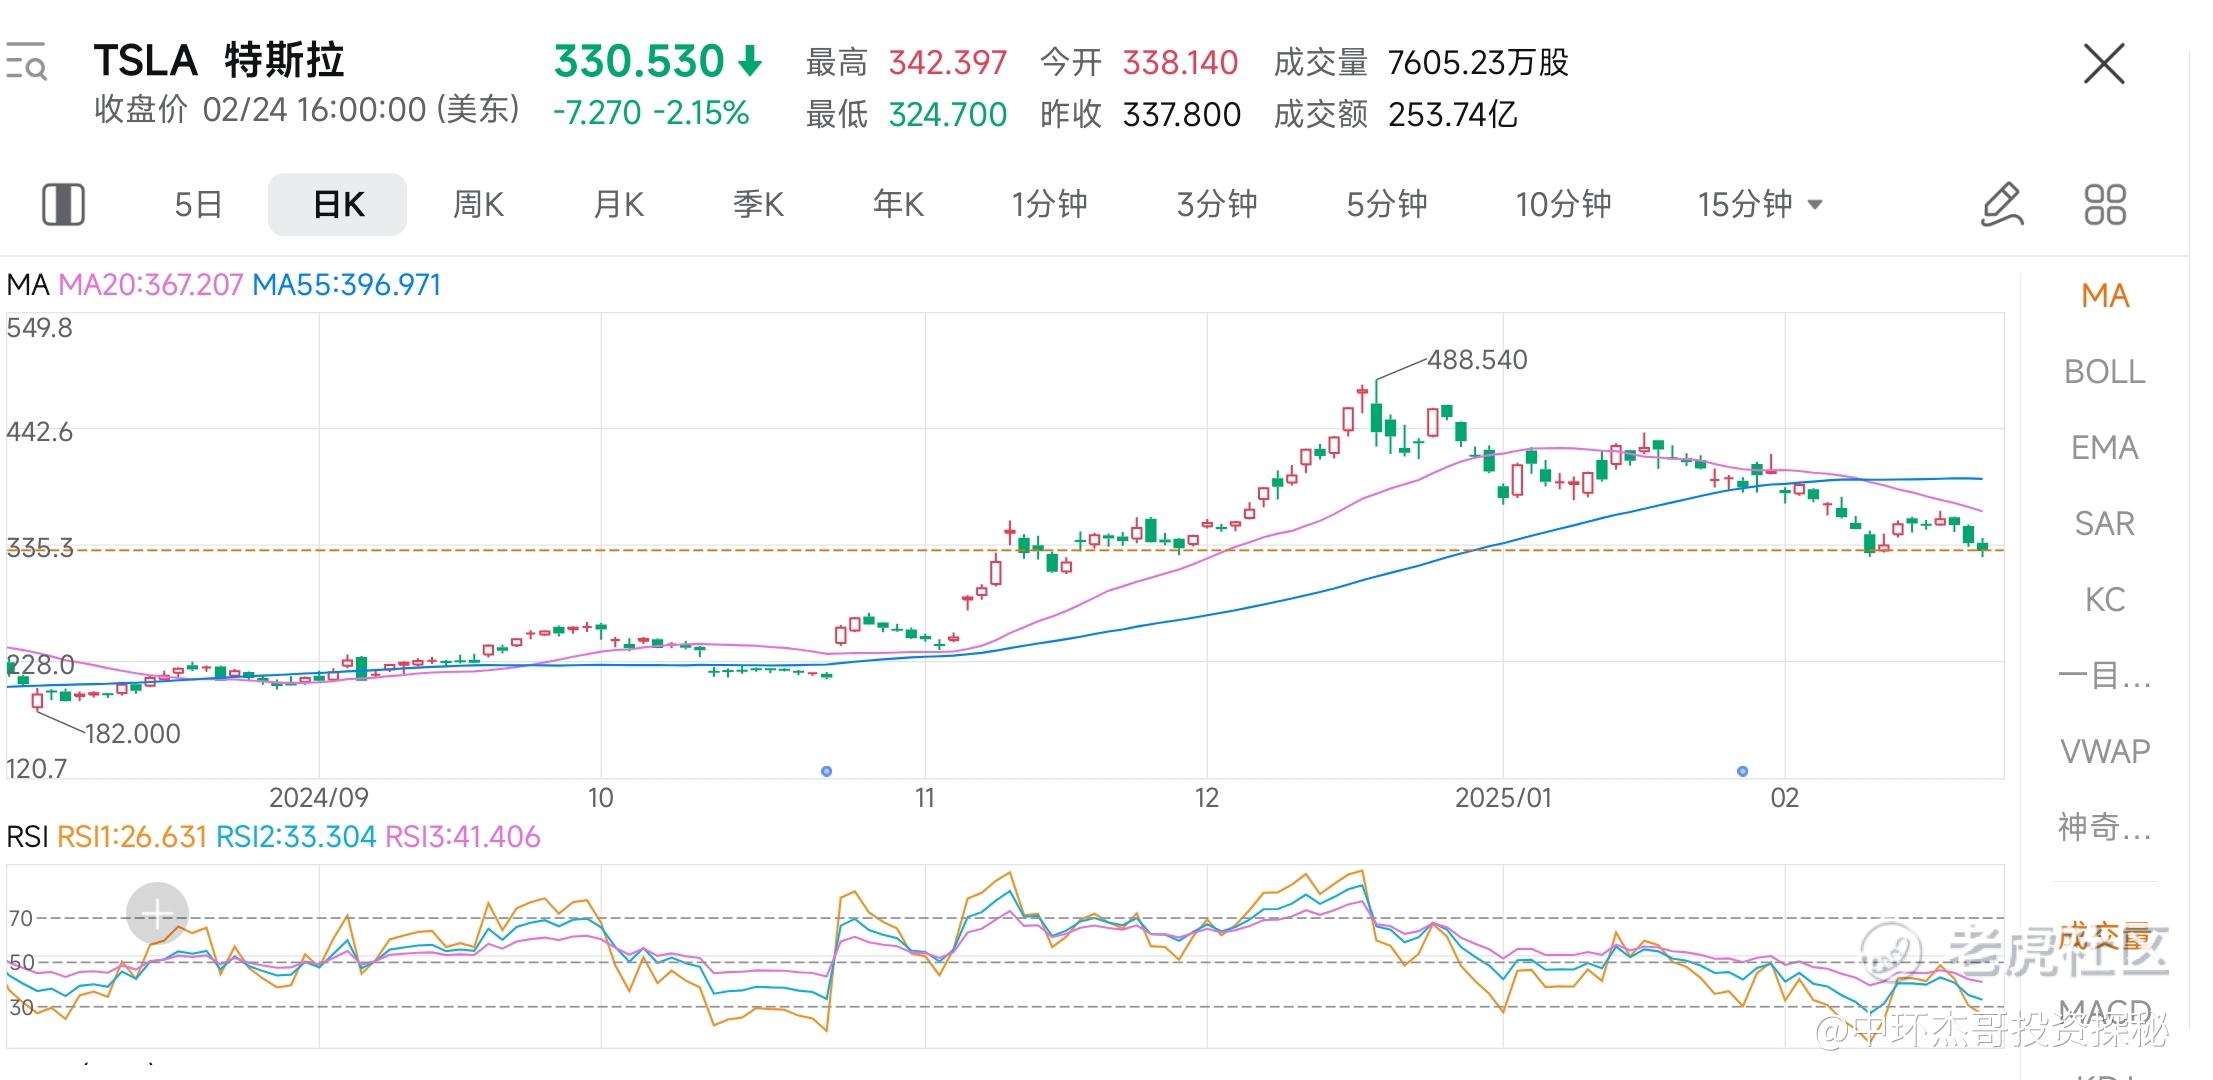
Task: Select the 3分钟 interval
Action: [x=1217, y=205]
